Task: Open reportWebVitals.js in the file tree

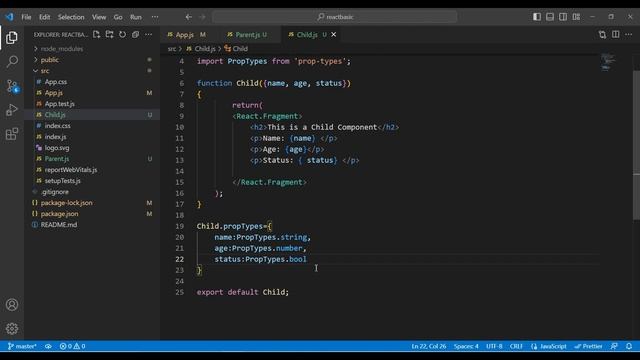Action: (71, 170)
